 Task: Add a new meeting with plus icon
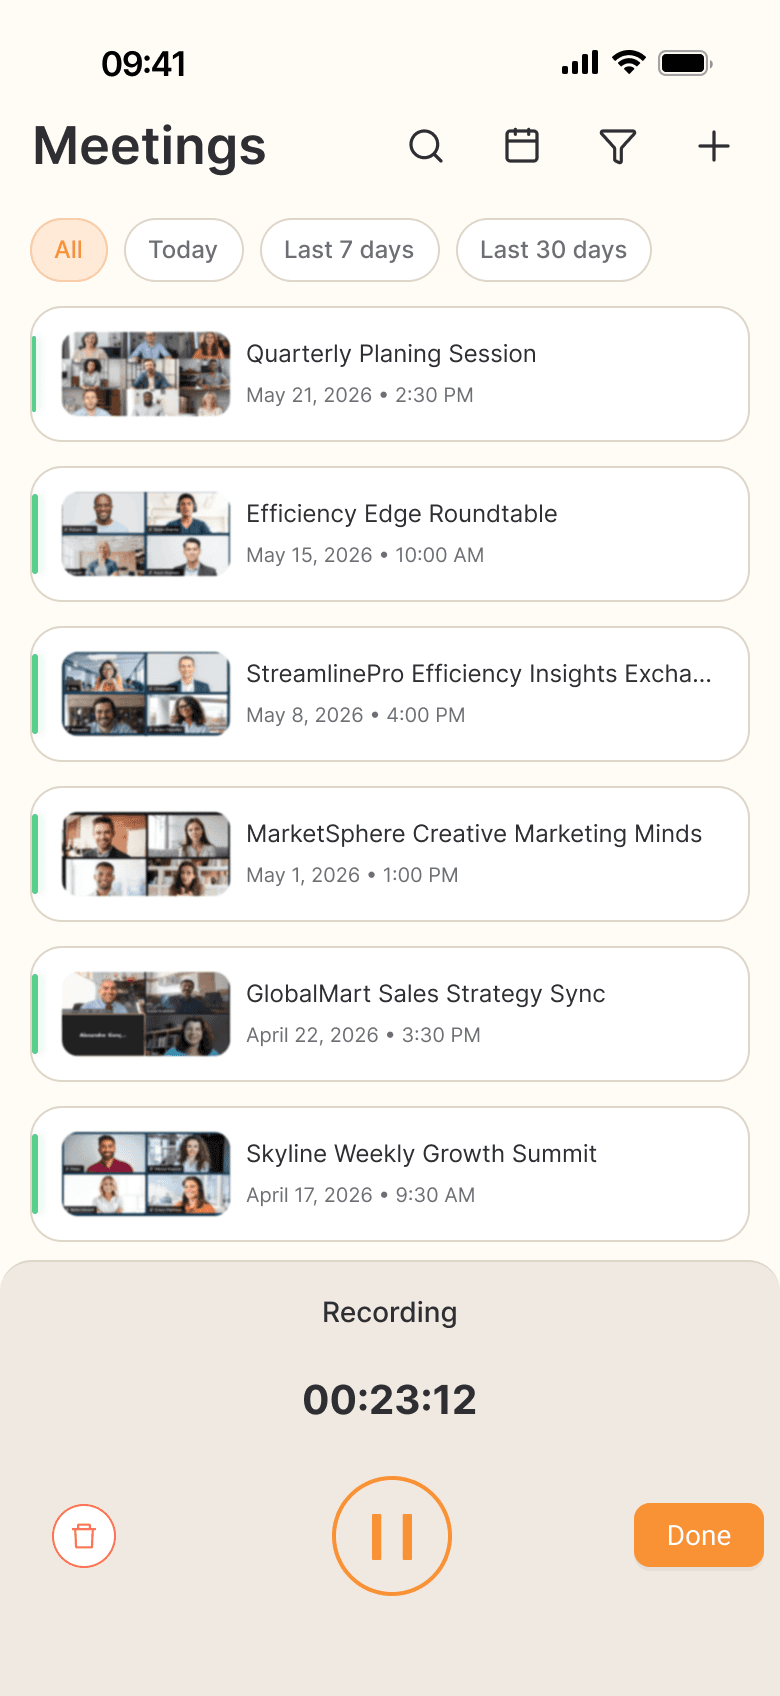pos(714,147)
